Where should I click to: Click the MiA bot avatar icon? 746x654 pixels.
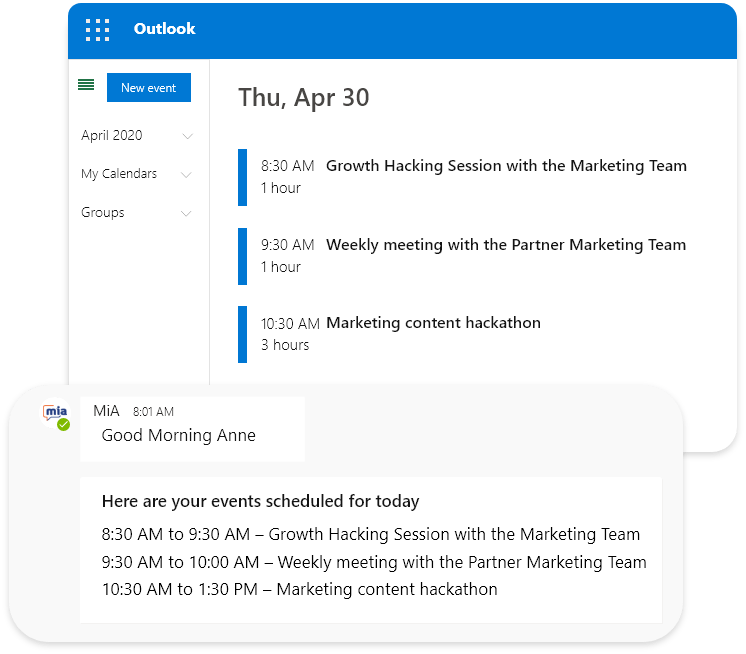tap(55, 412)
